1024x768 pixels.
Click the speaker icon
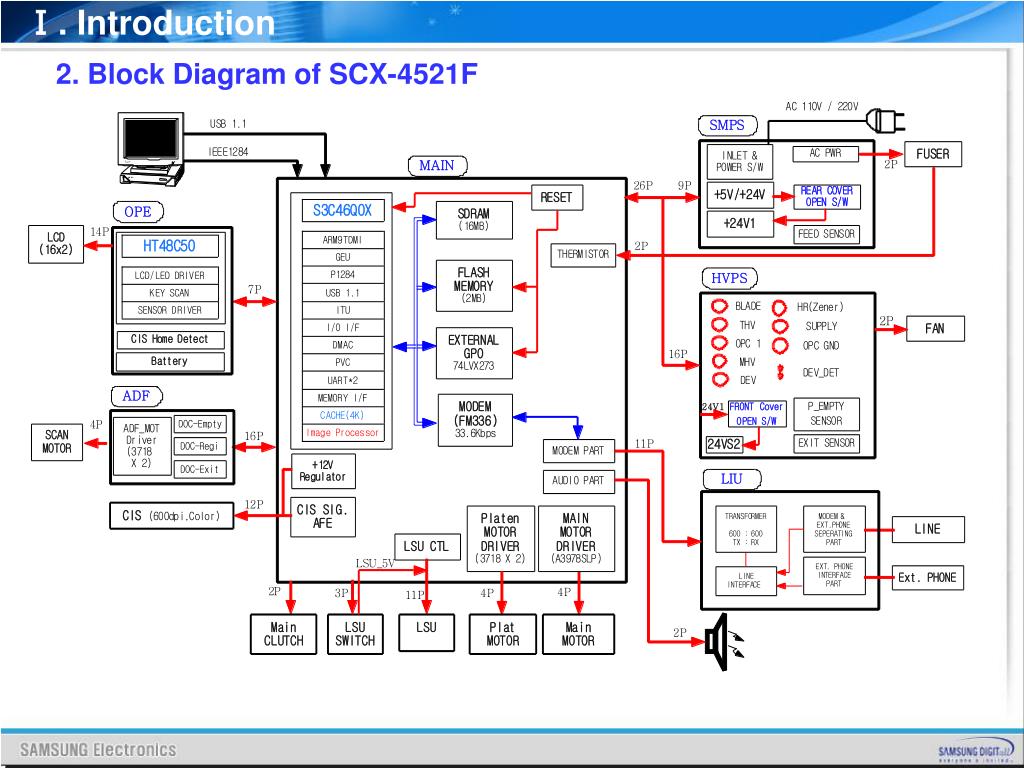(724, 642)
